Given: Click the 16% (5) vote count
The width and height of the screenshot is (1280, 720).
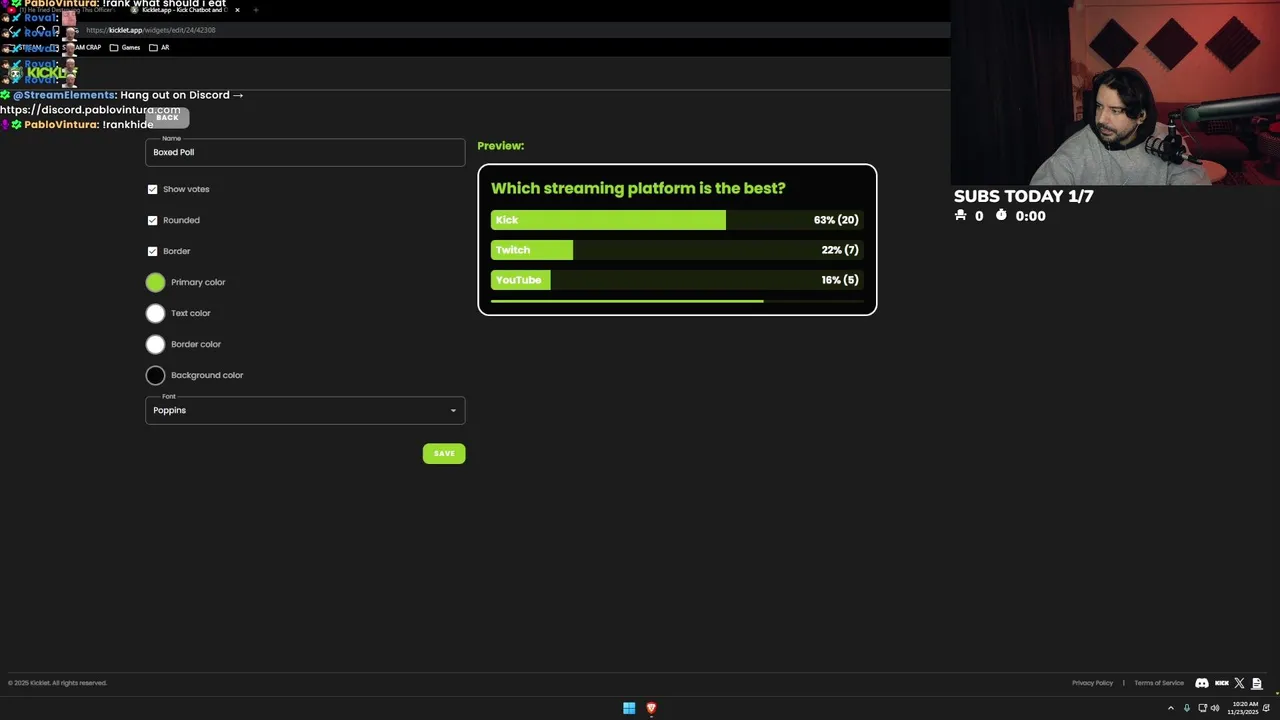Looking at the screenshot, I should click(840, 280).
